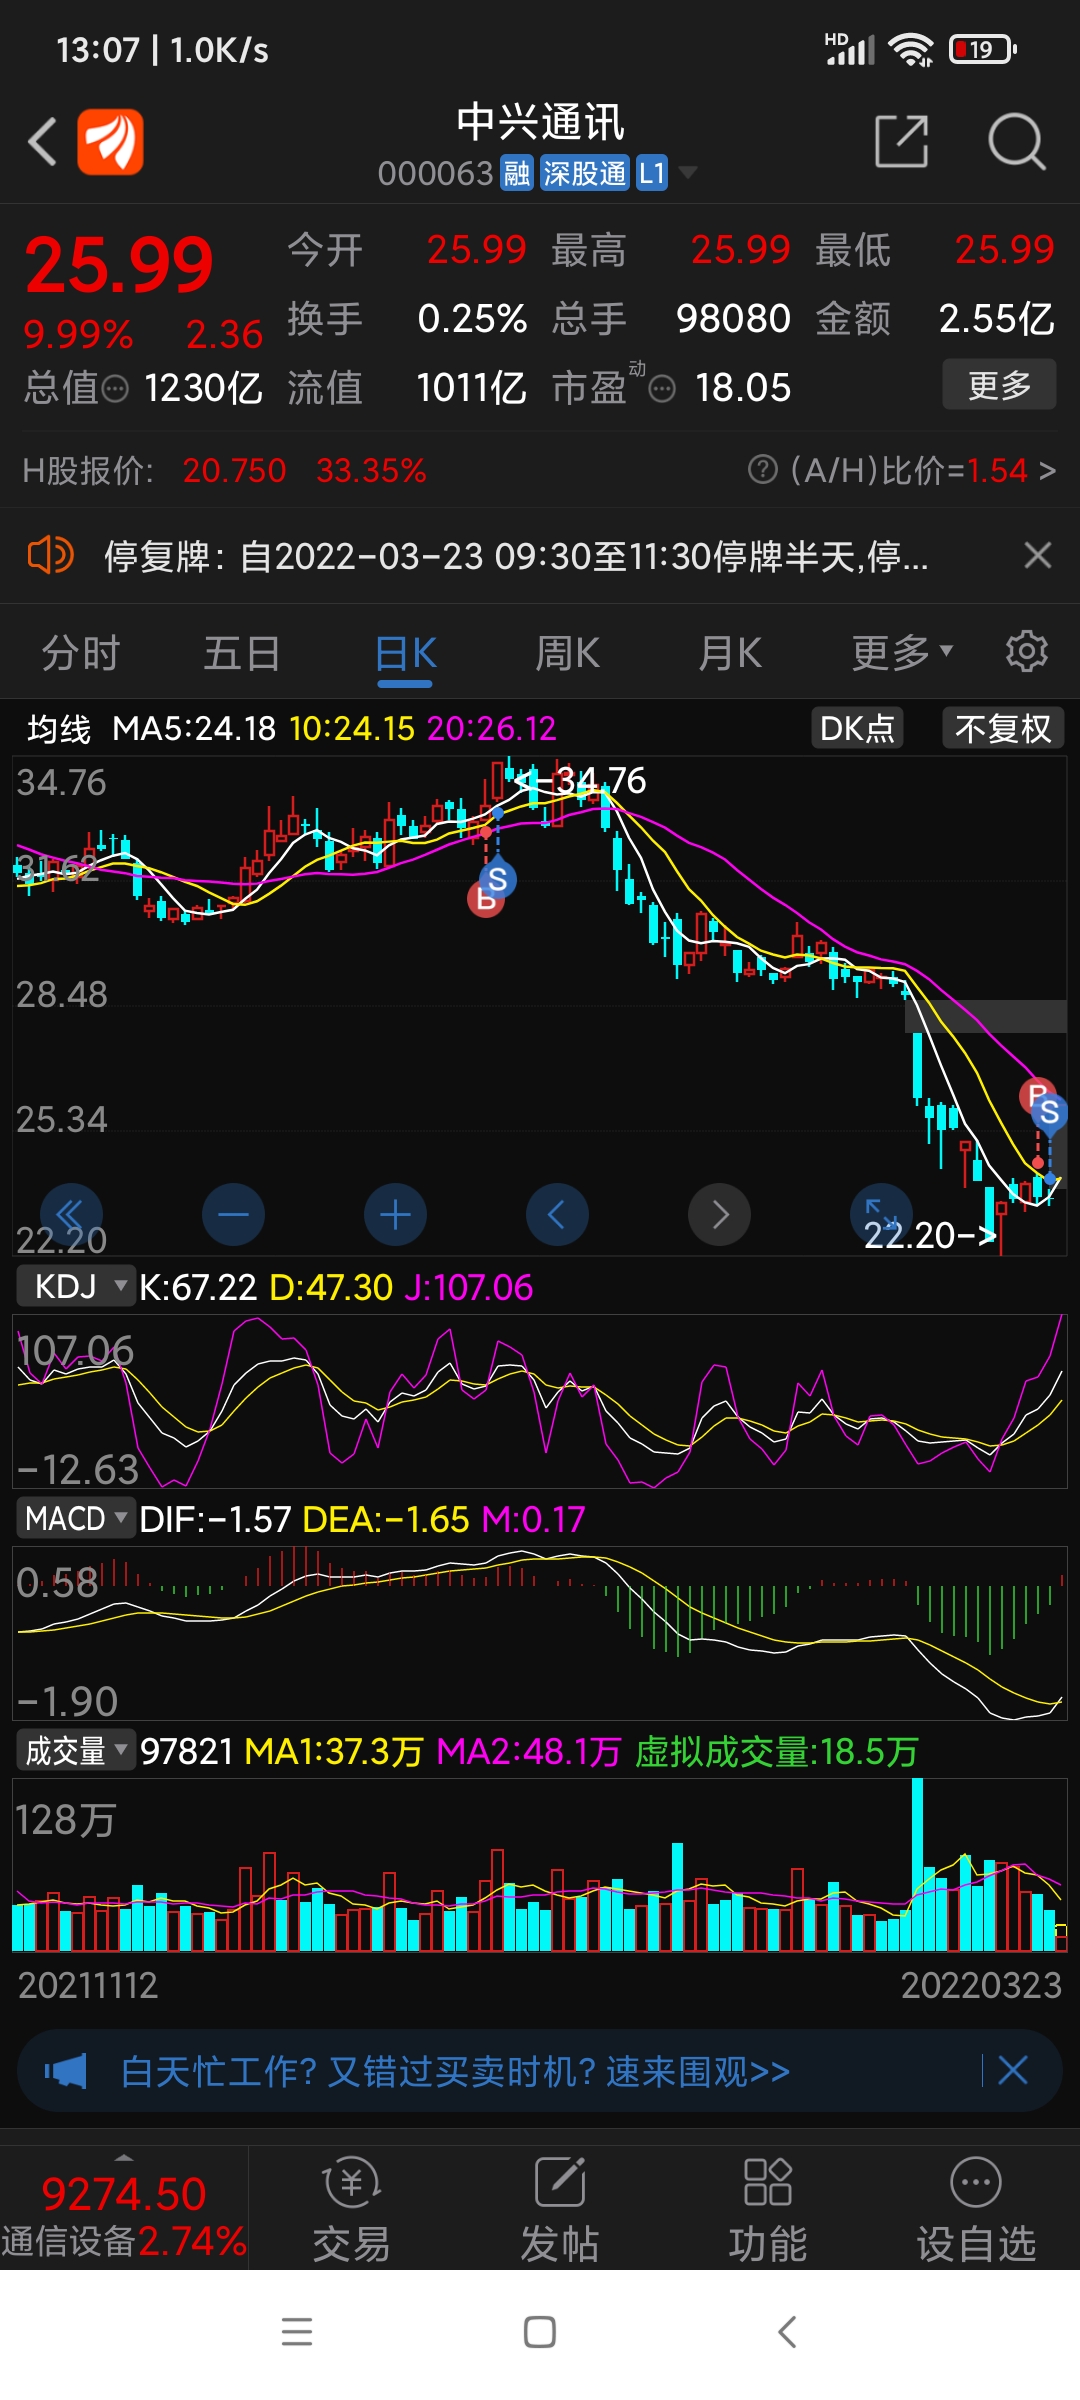This screenshot has height=2400, width=1080.
Task: Expand the stock title dropdown arrow
Action: [x=688, y=173]
